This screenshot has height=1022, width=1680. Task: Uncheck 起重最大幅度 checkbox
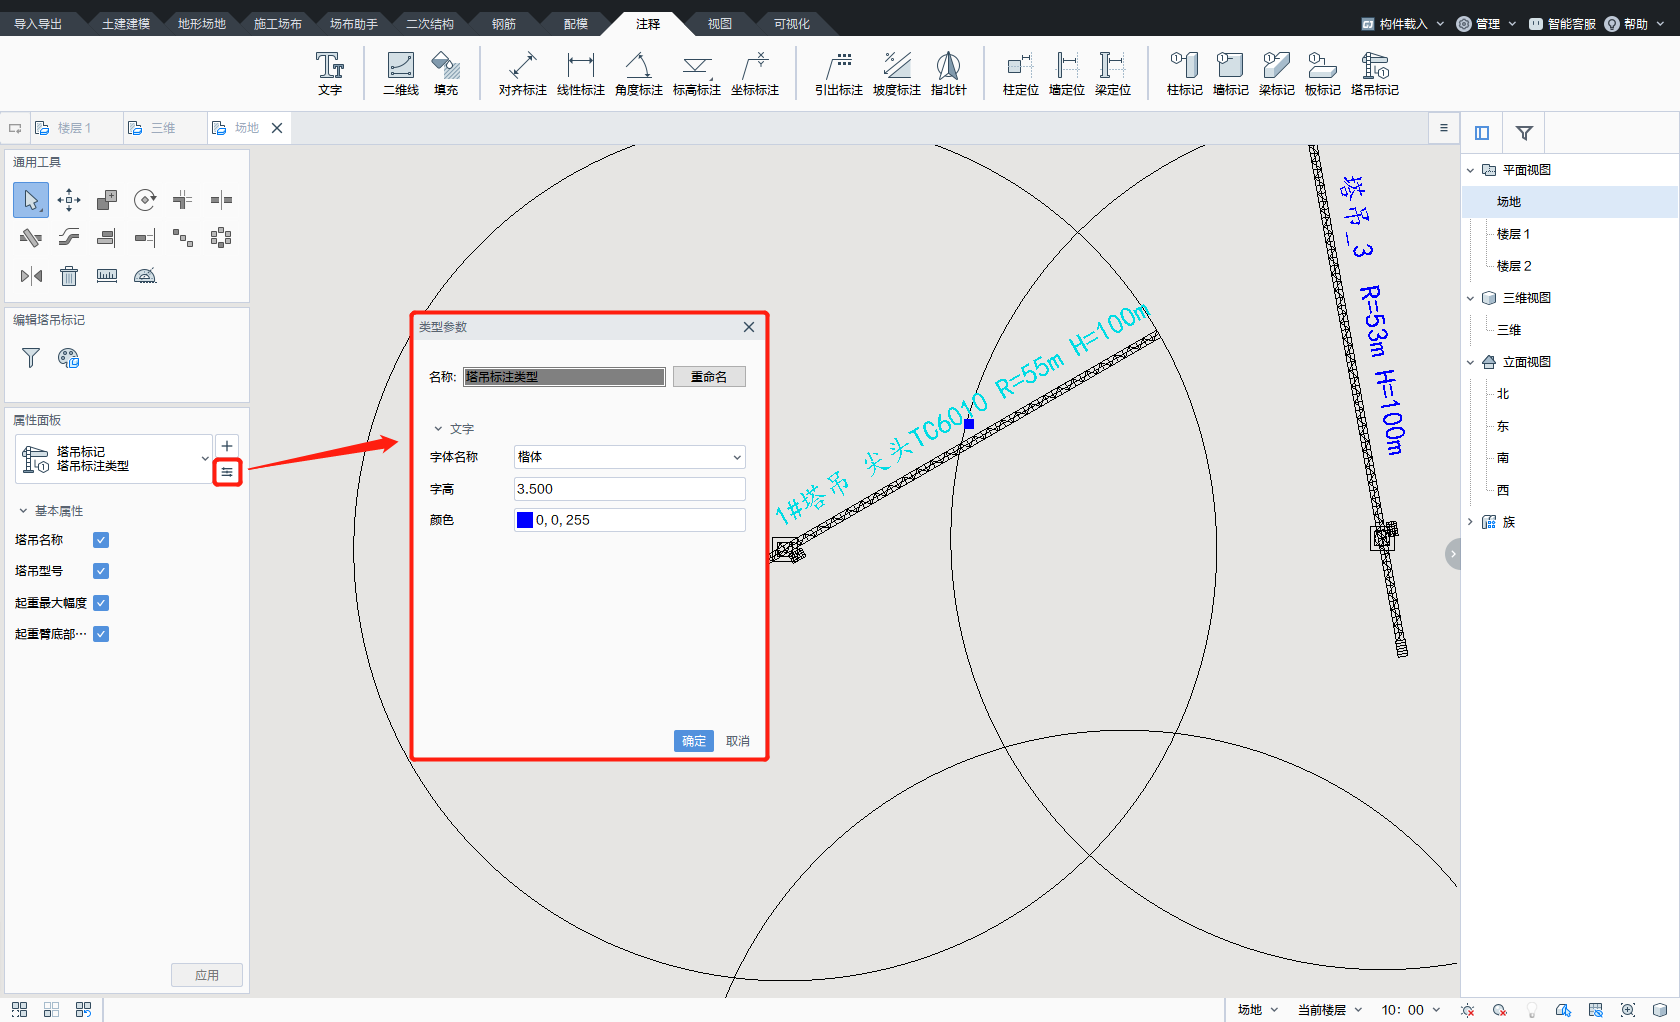pos(101,603)
